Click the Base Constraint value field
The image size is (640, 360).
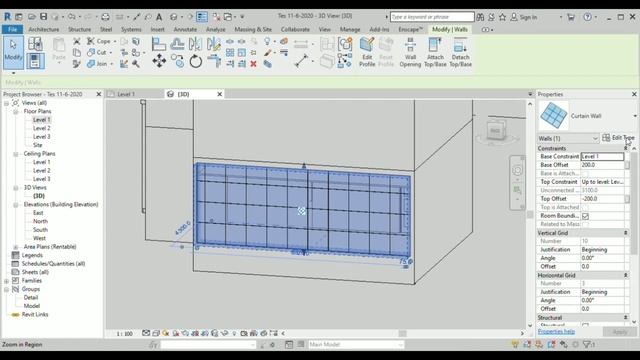pos(602,156)
